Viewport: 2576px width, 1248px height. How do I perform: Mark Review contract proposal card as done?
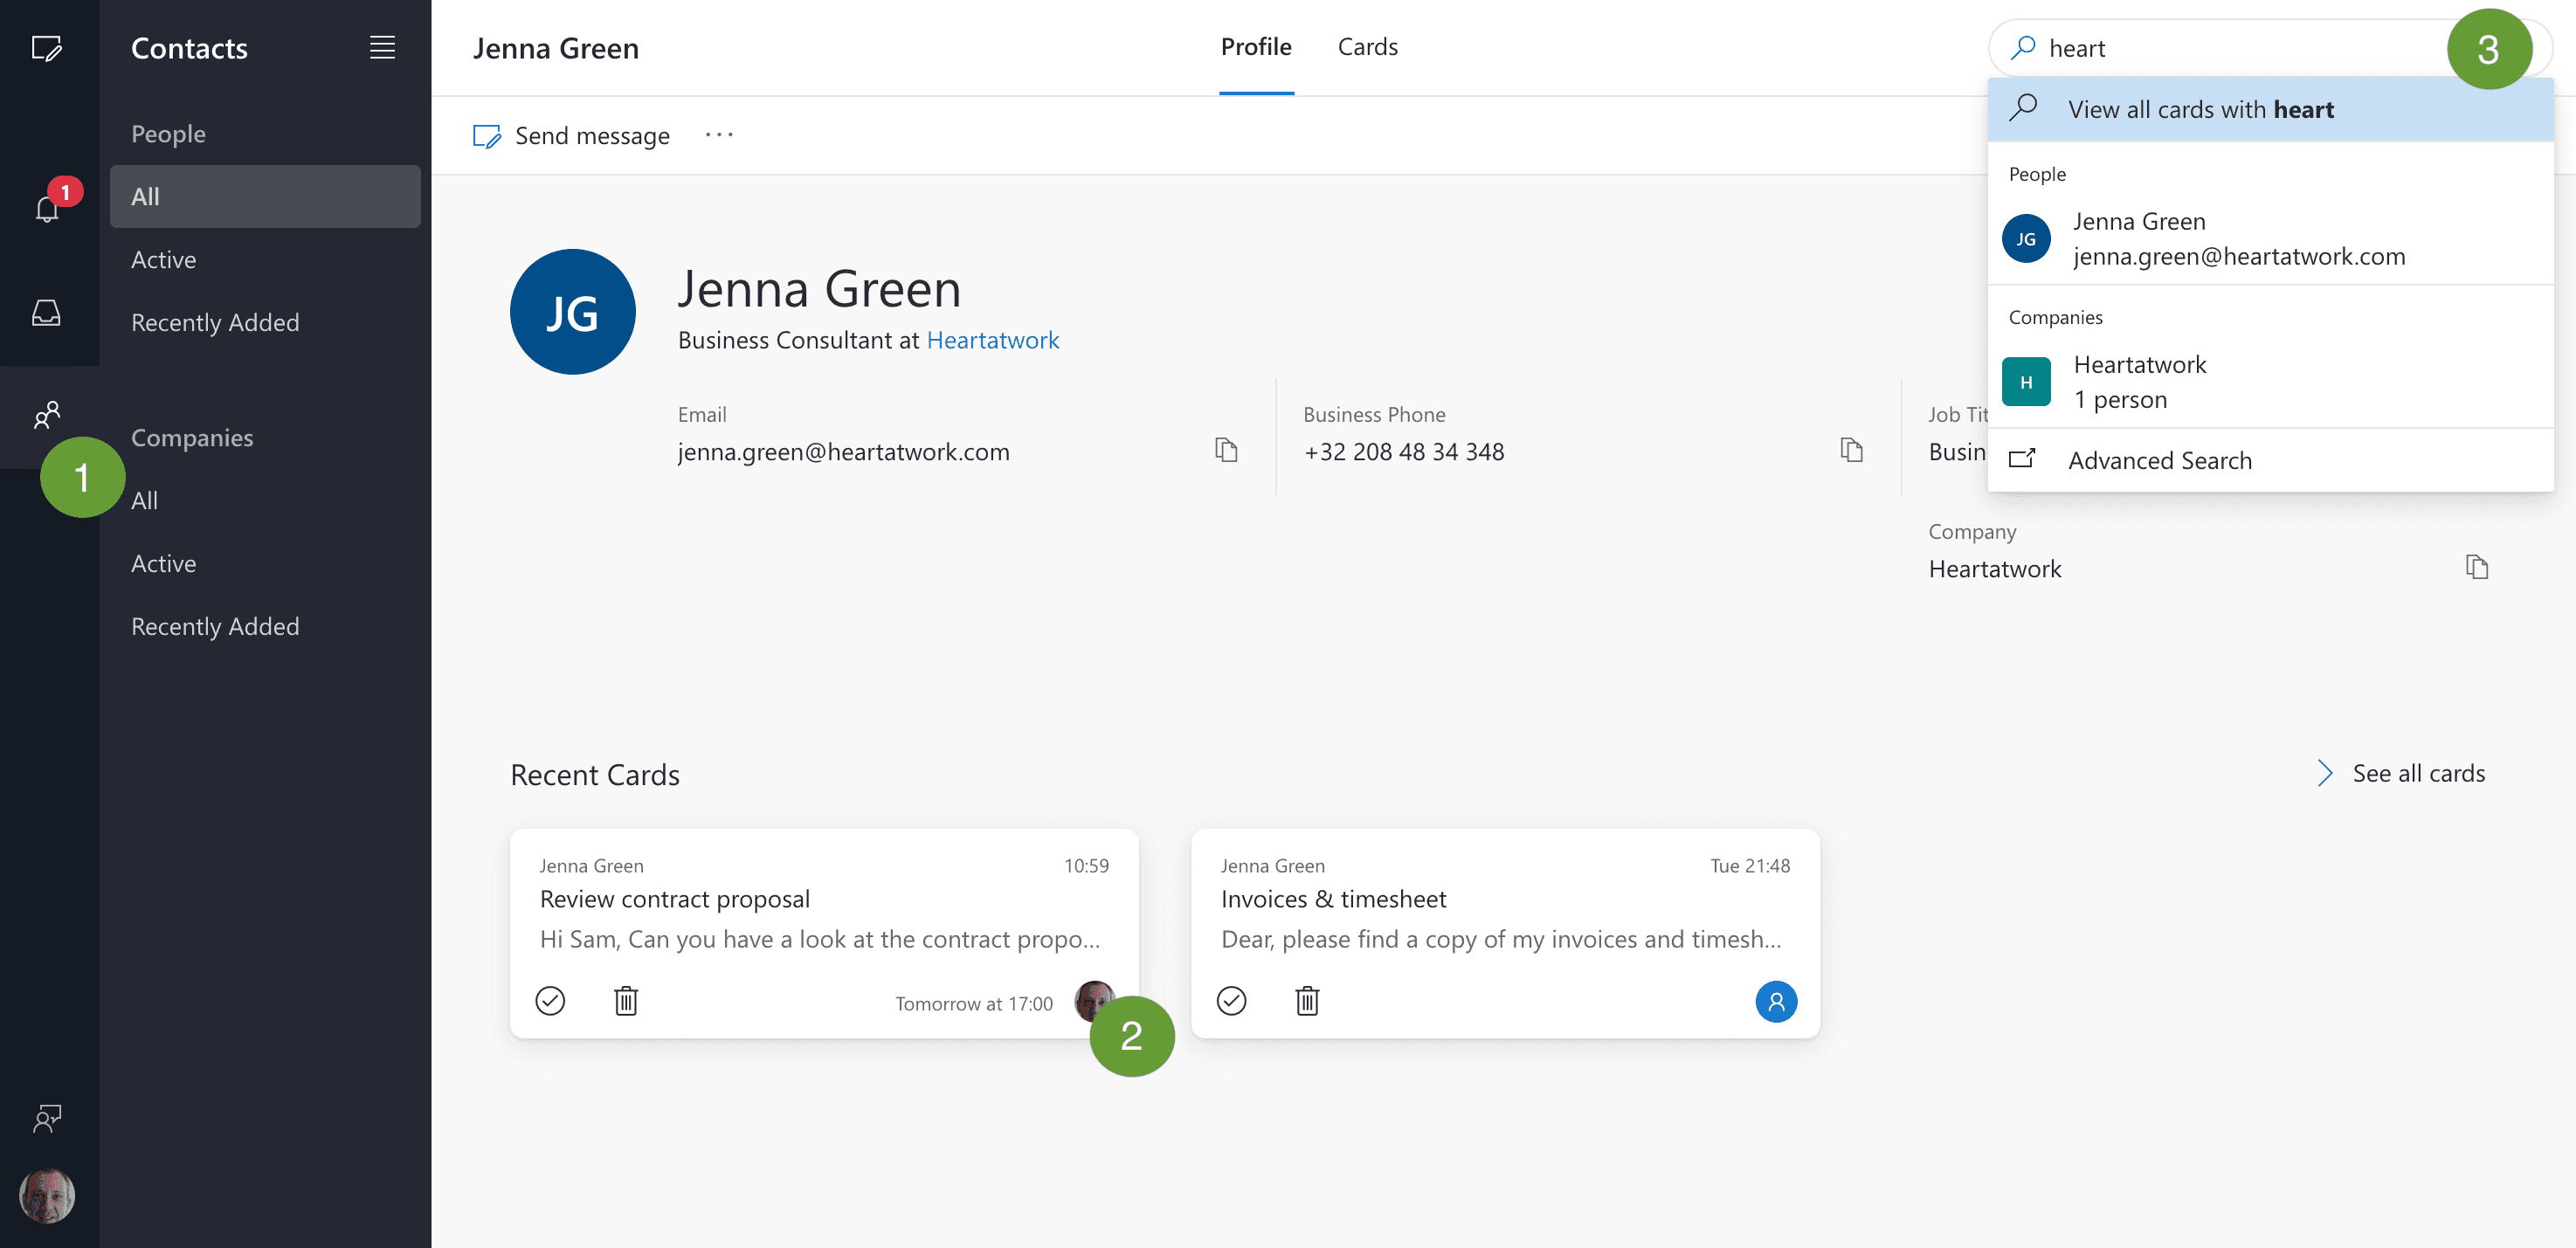(x=550, y=1001)
